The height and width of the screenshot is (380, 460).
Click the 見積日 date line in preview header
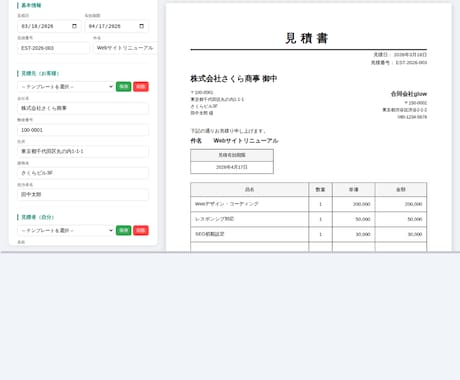click(x=400, y=55)
